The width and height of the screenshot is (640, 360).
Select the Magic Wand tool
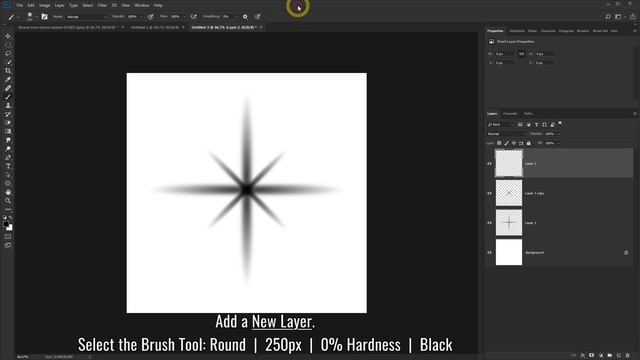pyautogui.click(x=8, y=62)
